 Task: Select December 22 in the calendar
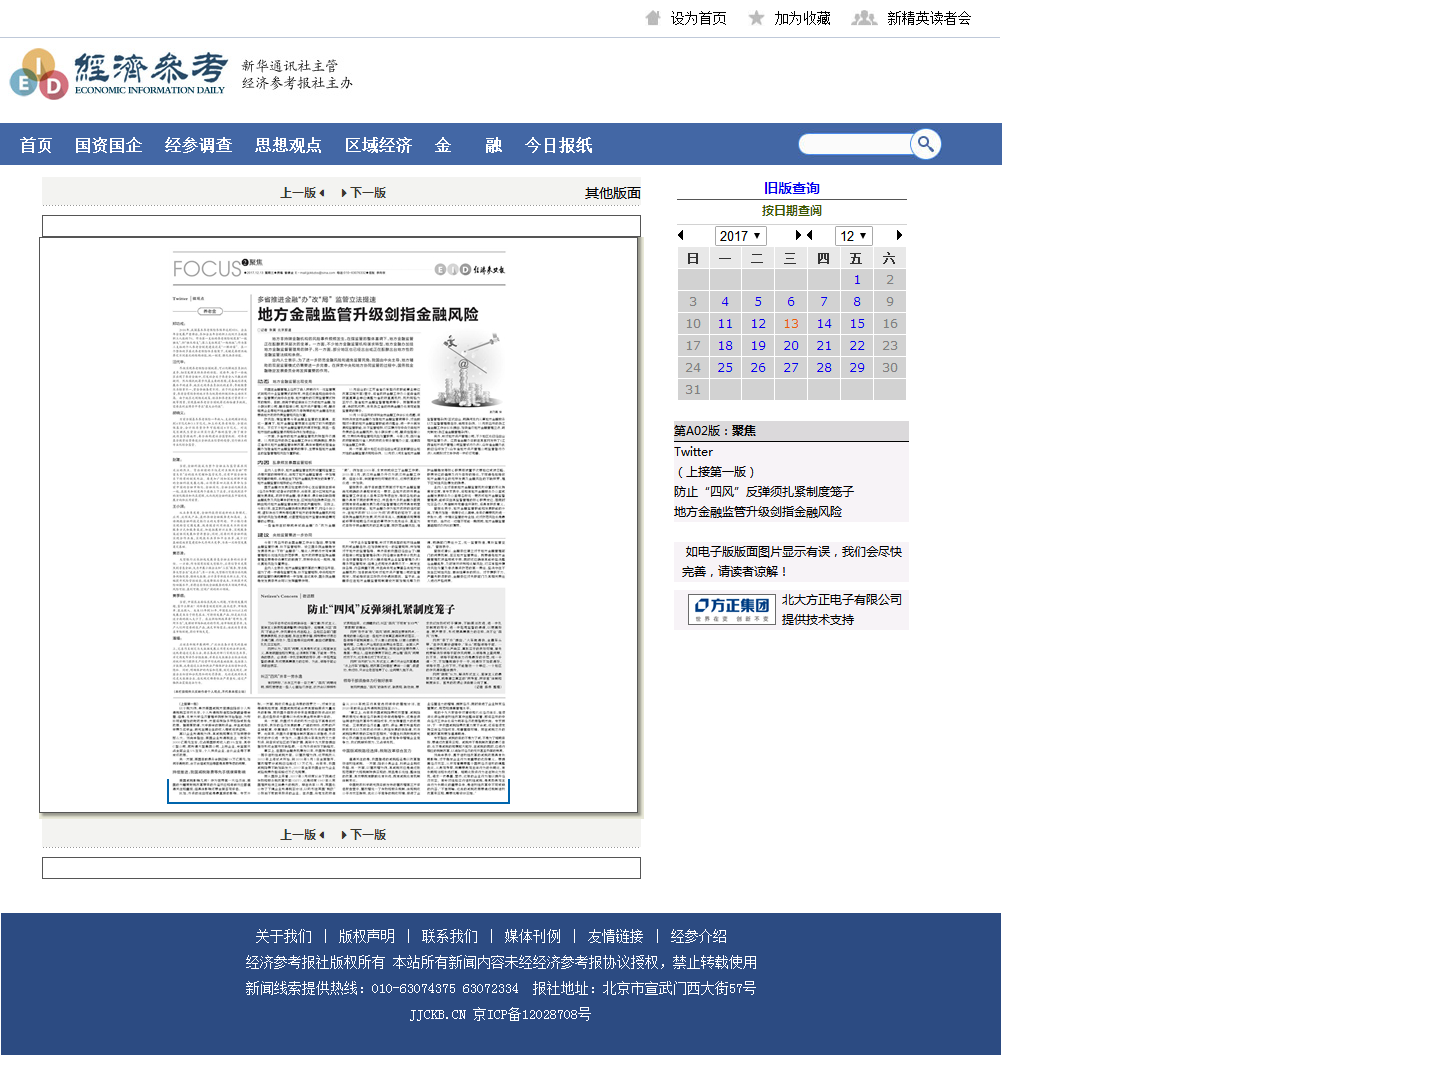click(857, 345)
